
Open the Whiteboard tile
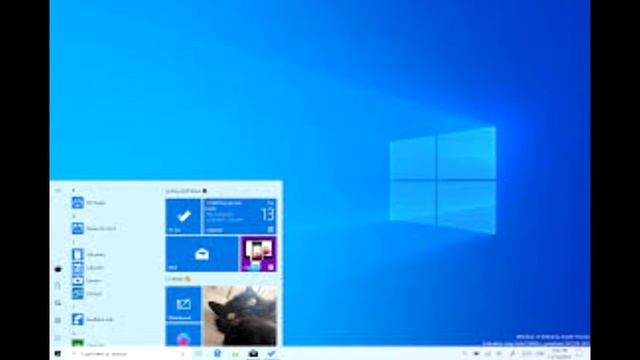[x=183, y=304]
